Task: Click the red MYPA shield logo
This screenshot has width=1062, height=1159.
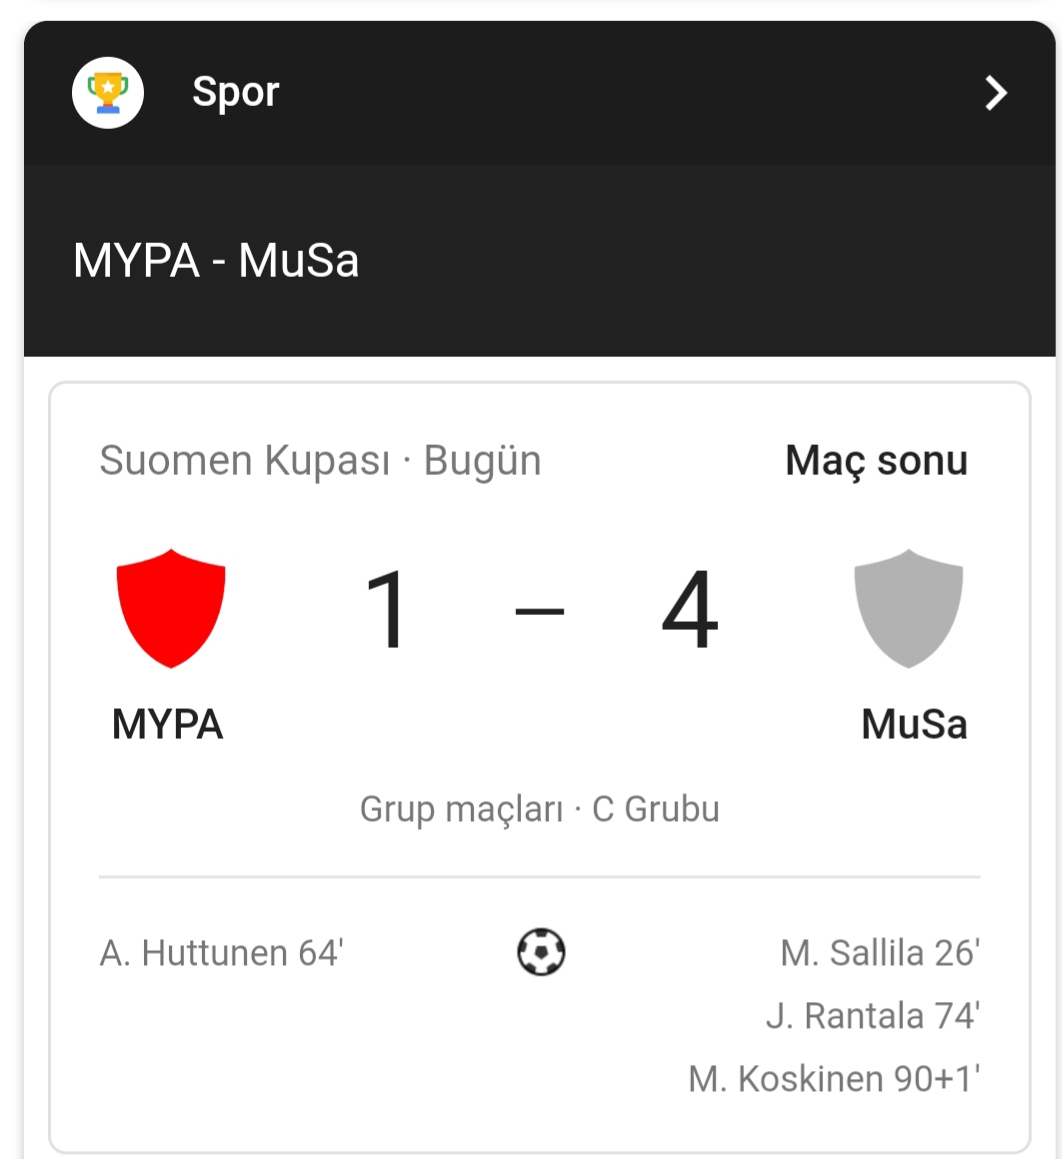Action: point(171,608)
